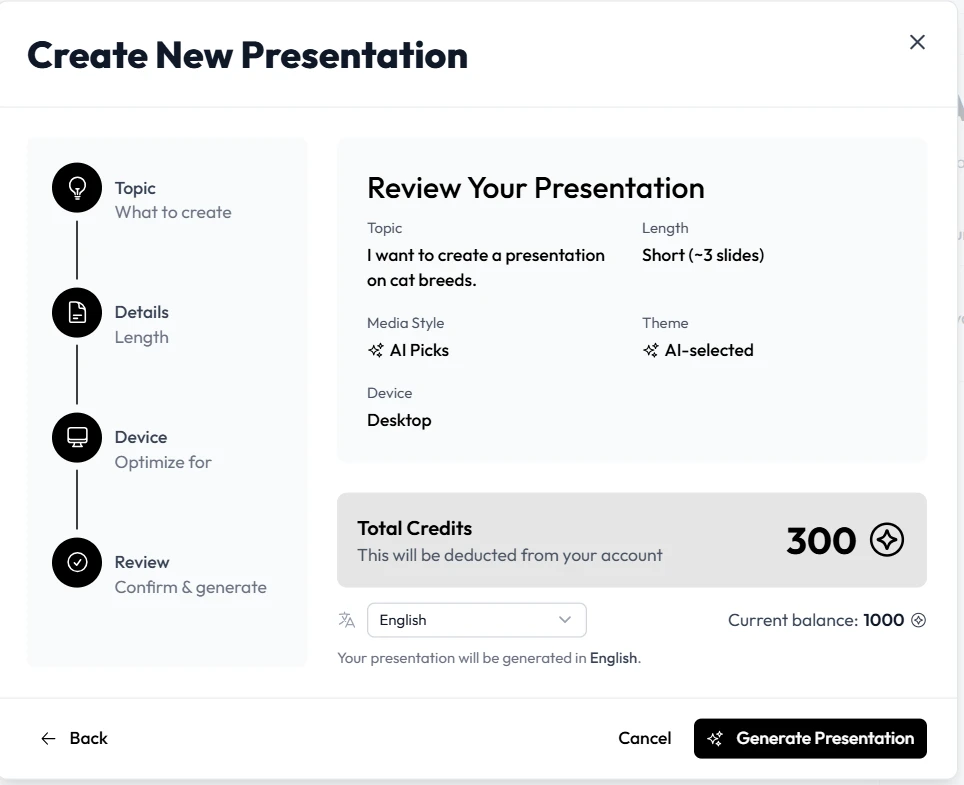Cancel the presentation creation

click(644, 738)
